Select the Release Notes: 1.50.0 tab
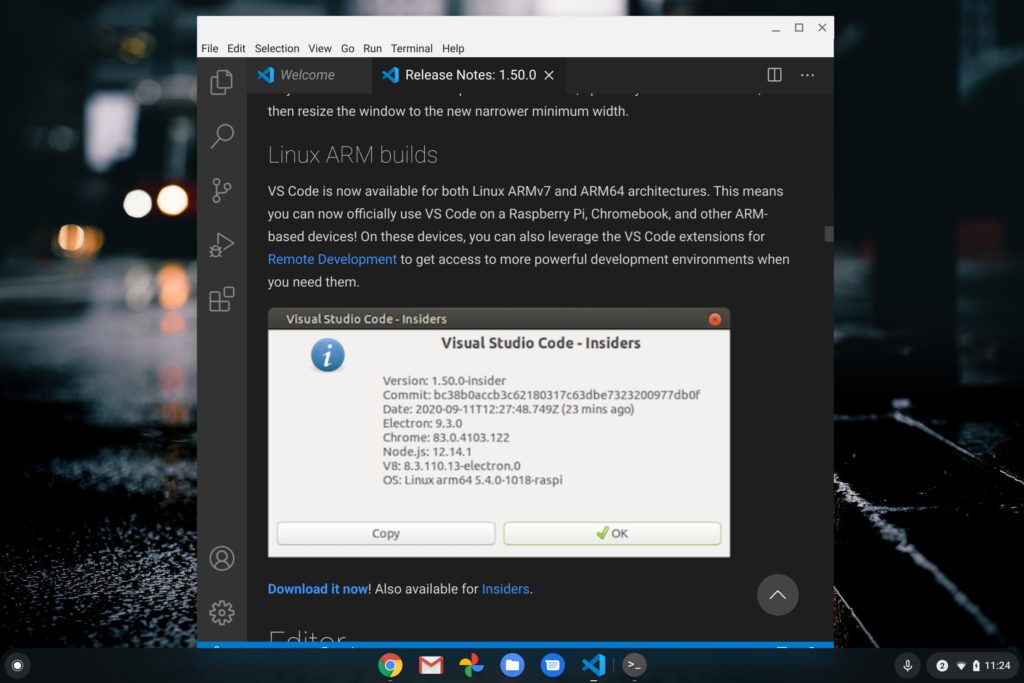 point(470,75)
